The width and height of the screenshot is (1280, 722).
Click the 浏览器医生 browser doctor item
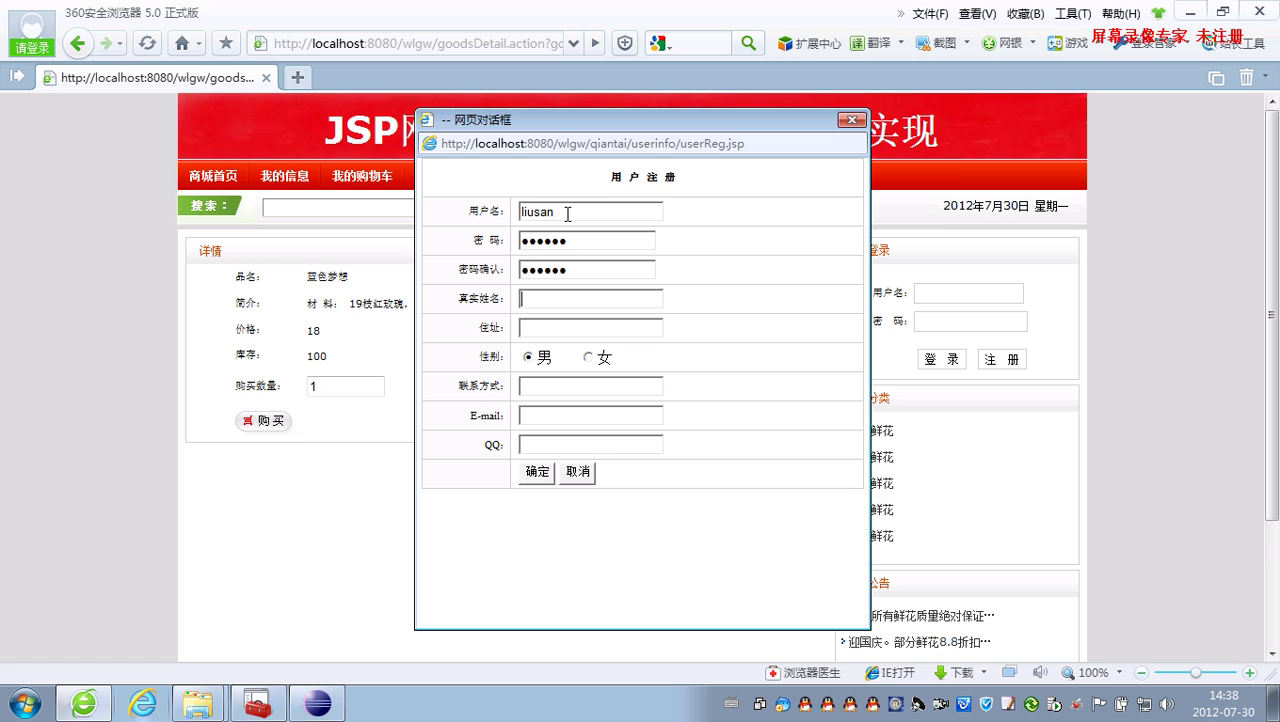[x=803, y=673]
